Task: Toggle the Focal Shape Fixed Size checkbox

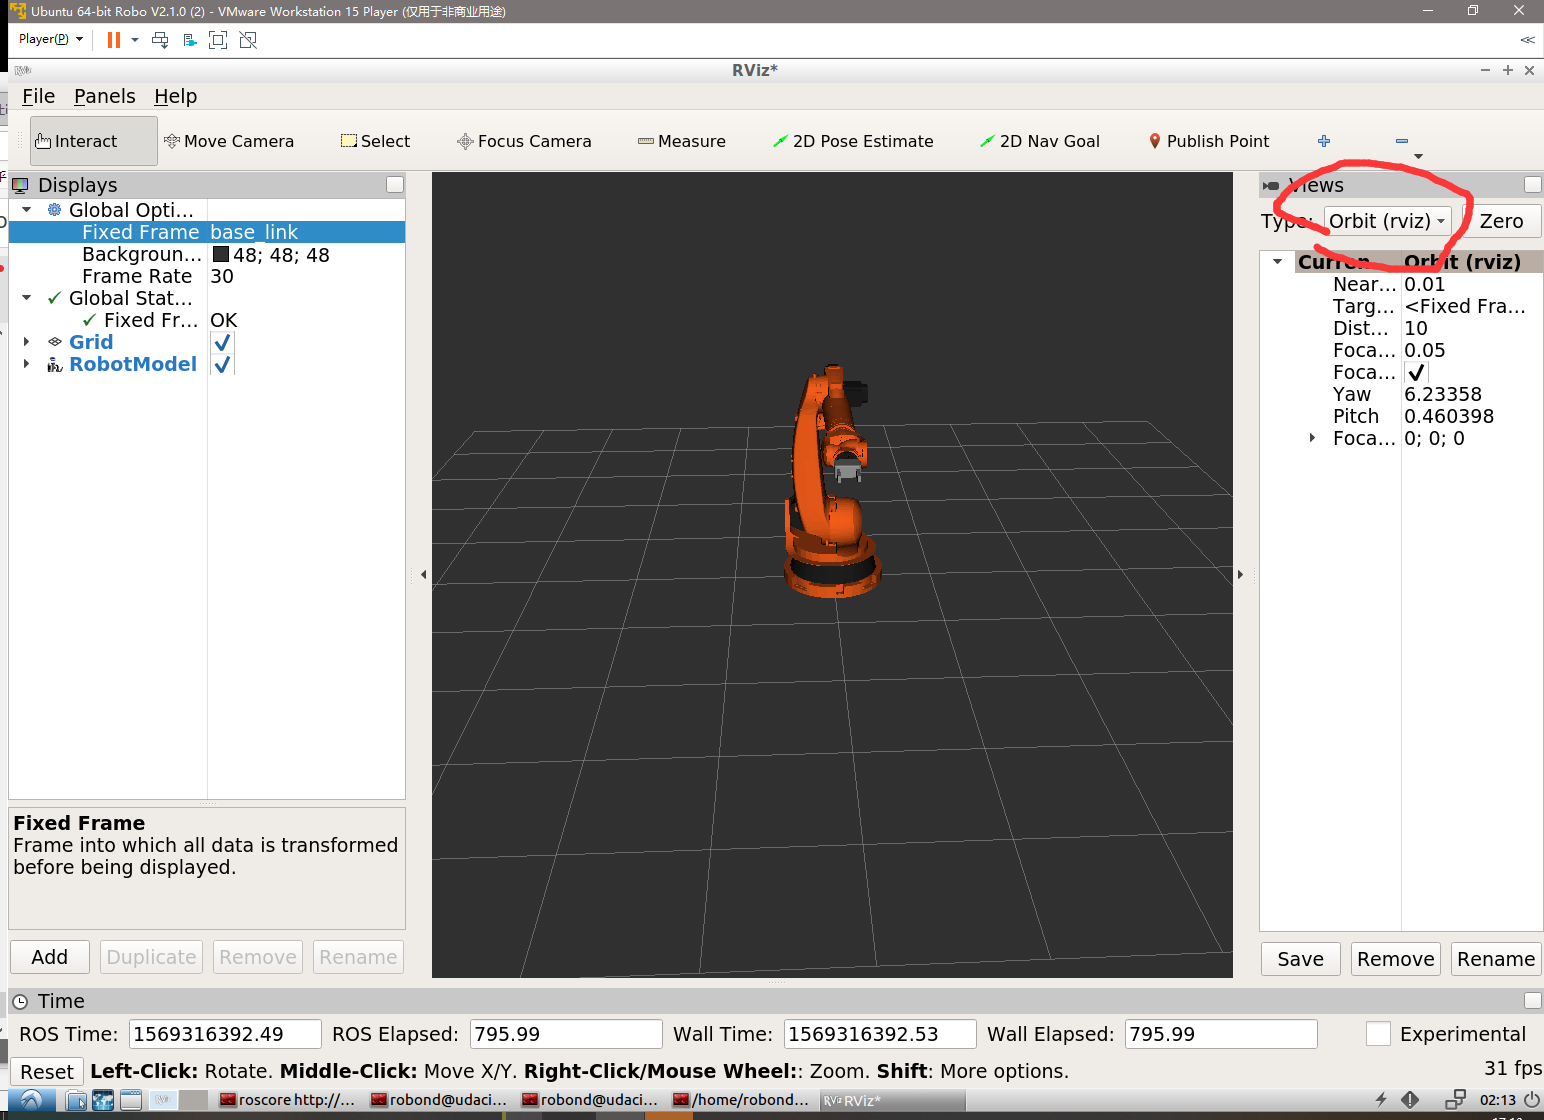Action: point(1416,372)
